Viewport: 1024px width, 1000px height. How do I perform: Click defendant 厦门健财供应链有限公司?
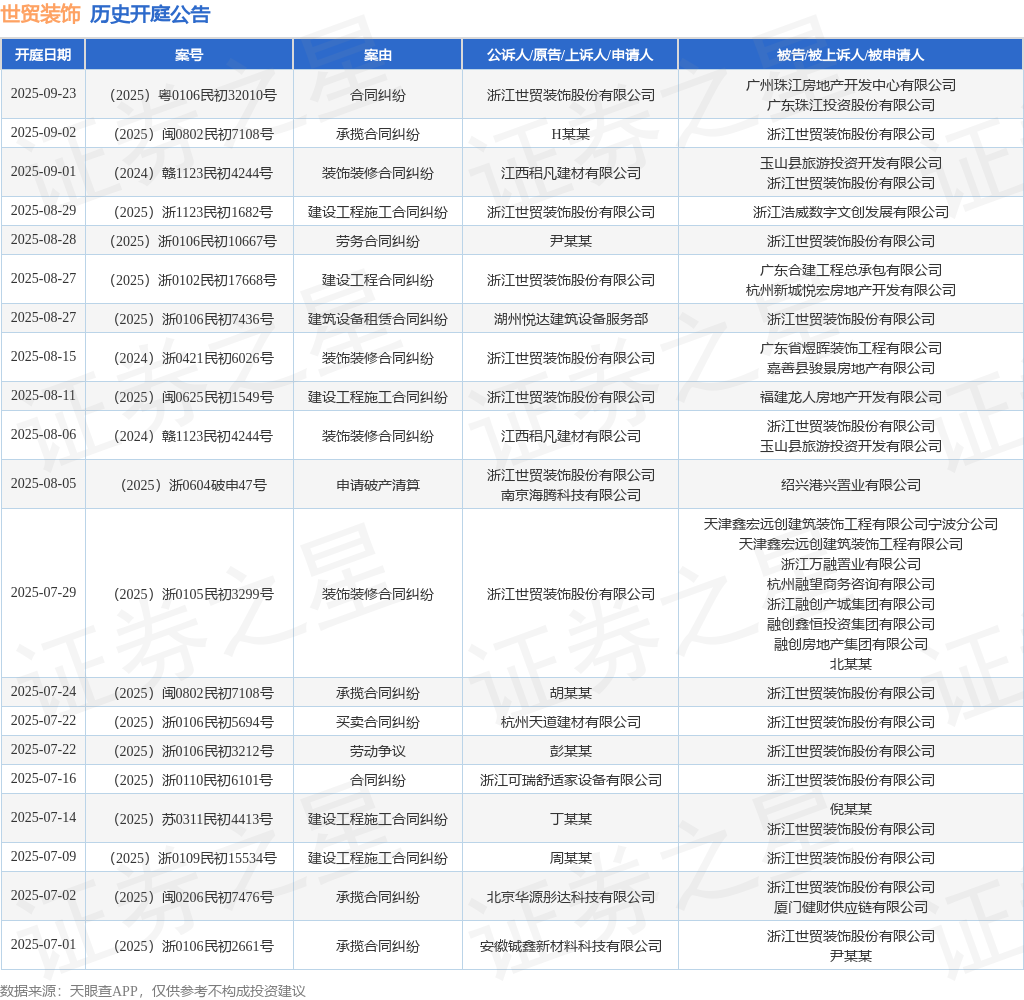(x=850, y=907)
